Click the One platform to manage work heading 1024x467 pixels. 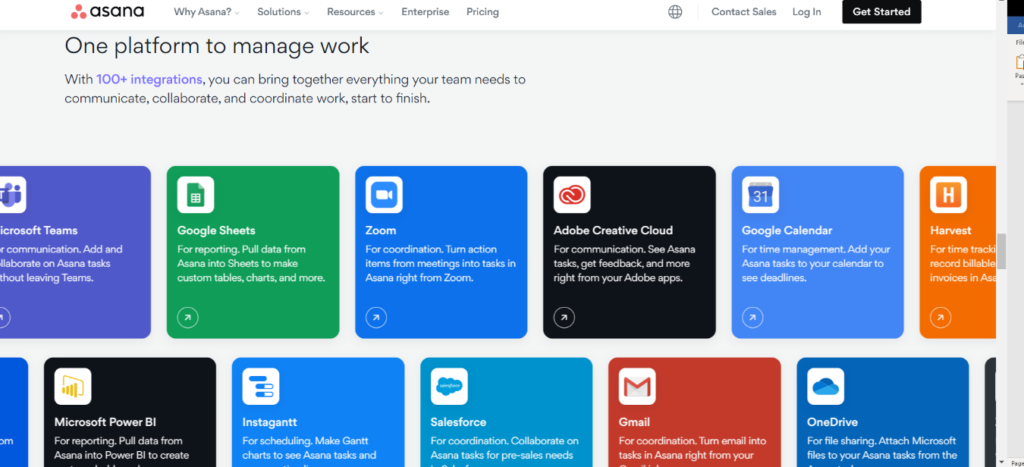(217, 46)
